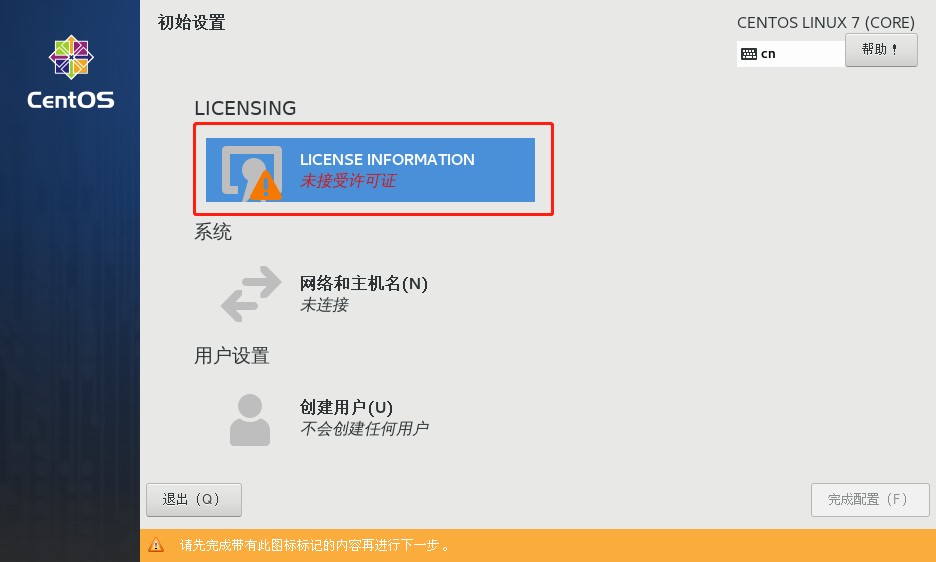Click the 未接受许可证 status text

point(348,181)
